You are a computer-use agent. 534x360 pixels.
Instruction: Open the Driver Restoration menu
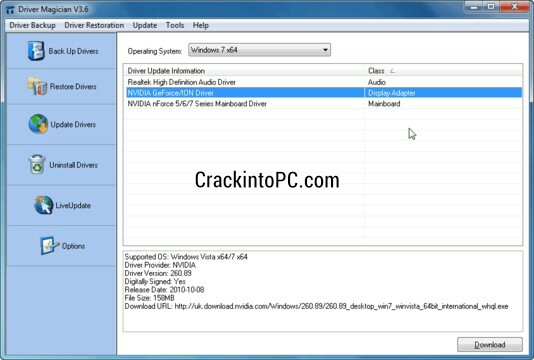tap(94, 25)
